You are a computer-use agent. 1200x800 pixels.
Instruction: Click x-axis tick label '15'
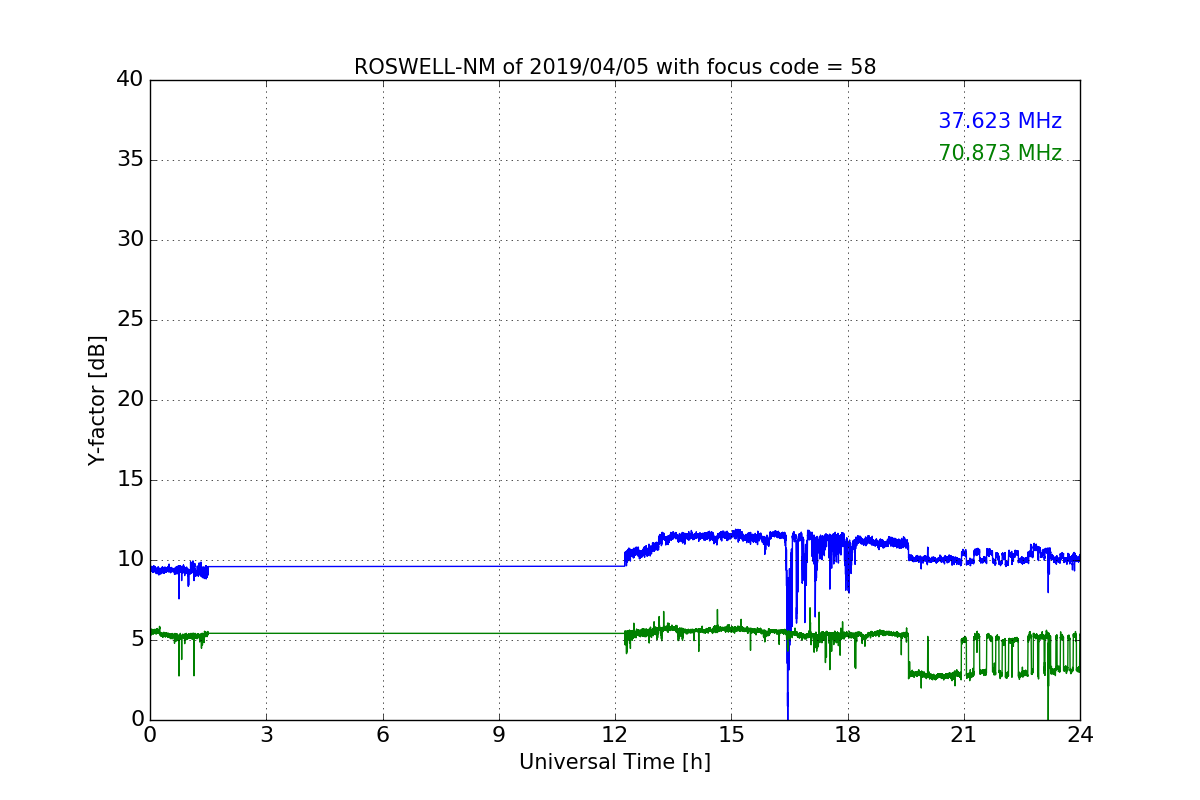[x=731, y=735]
